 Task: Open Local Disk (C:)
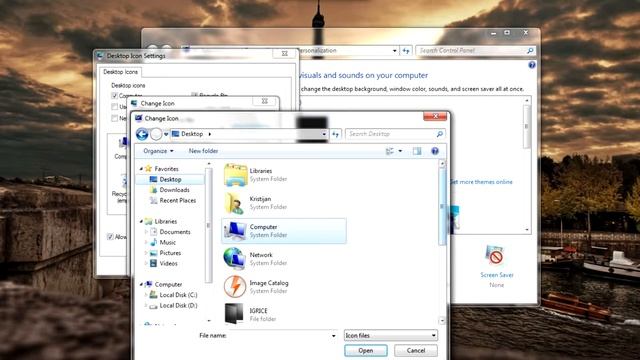(x=178, y=295)
